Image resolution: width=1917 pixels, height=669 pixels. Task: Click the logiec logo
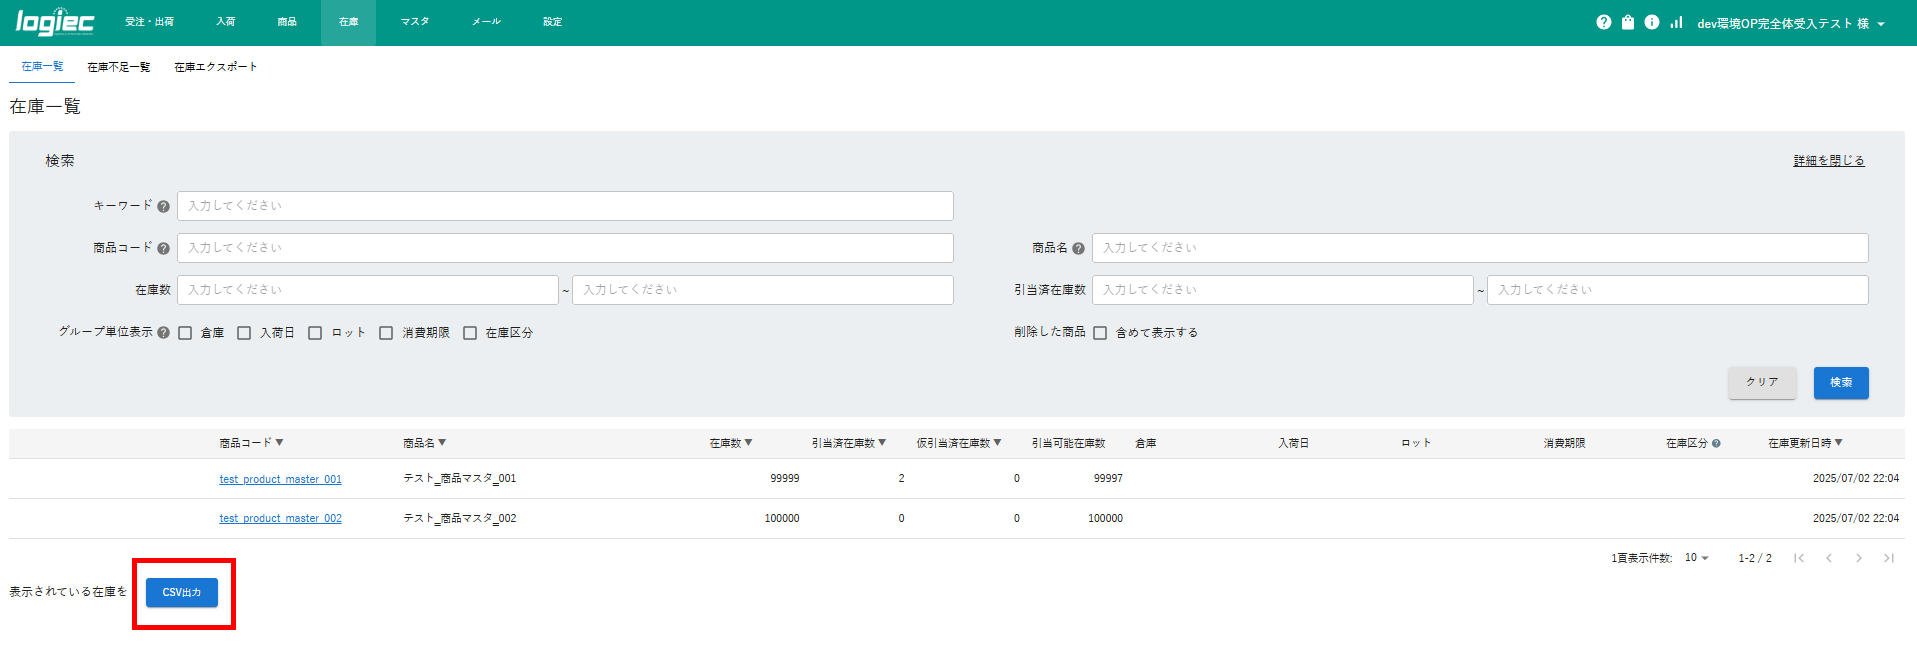pos(55,22)
